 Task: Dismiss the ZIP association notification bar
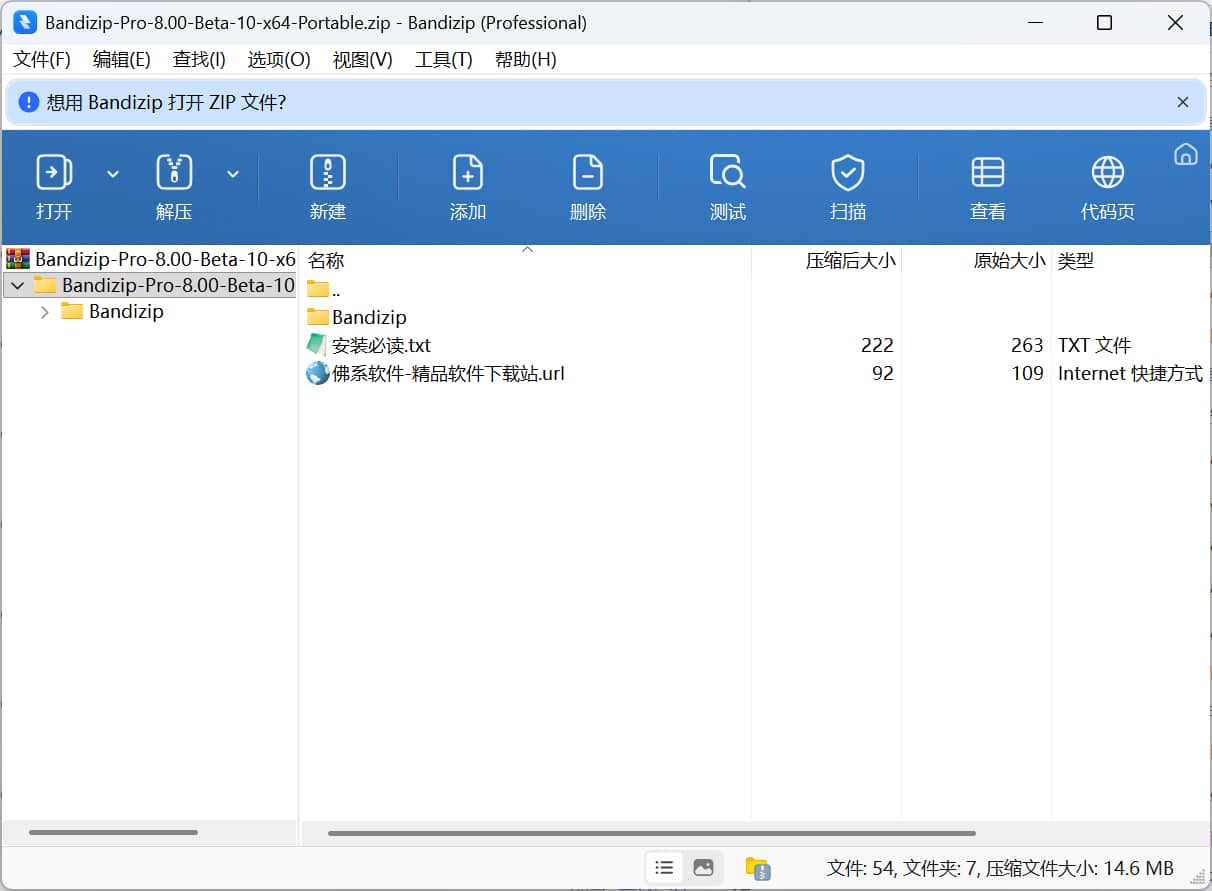(1183, 102)
